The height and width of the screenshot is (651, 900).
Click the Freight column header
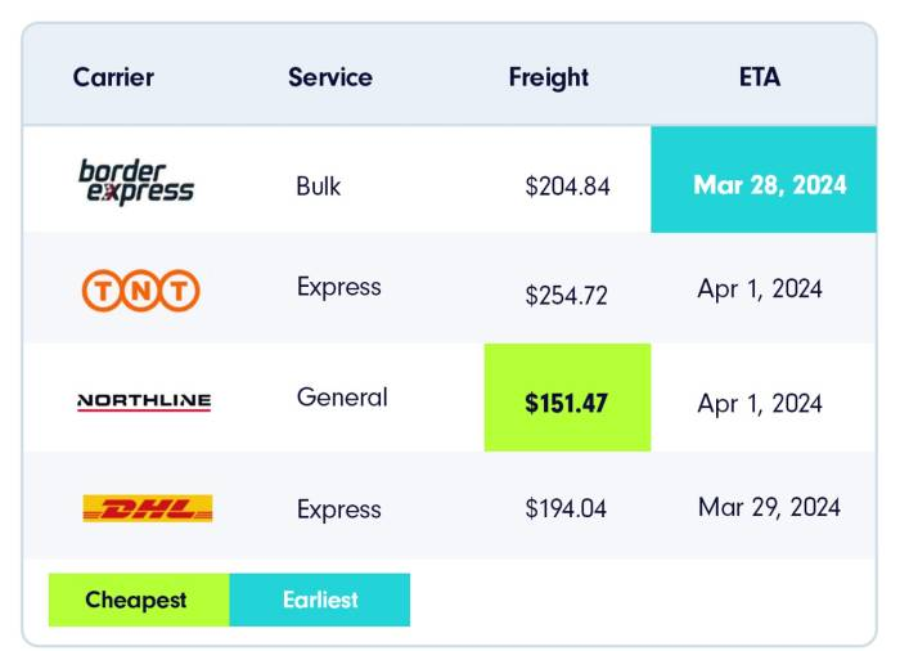click(548, 77)
